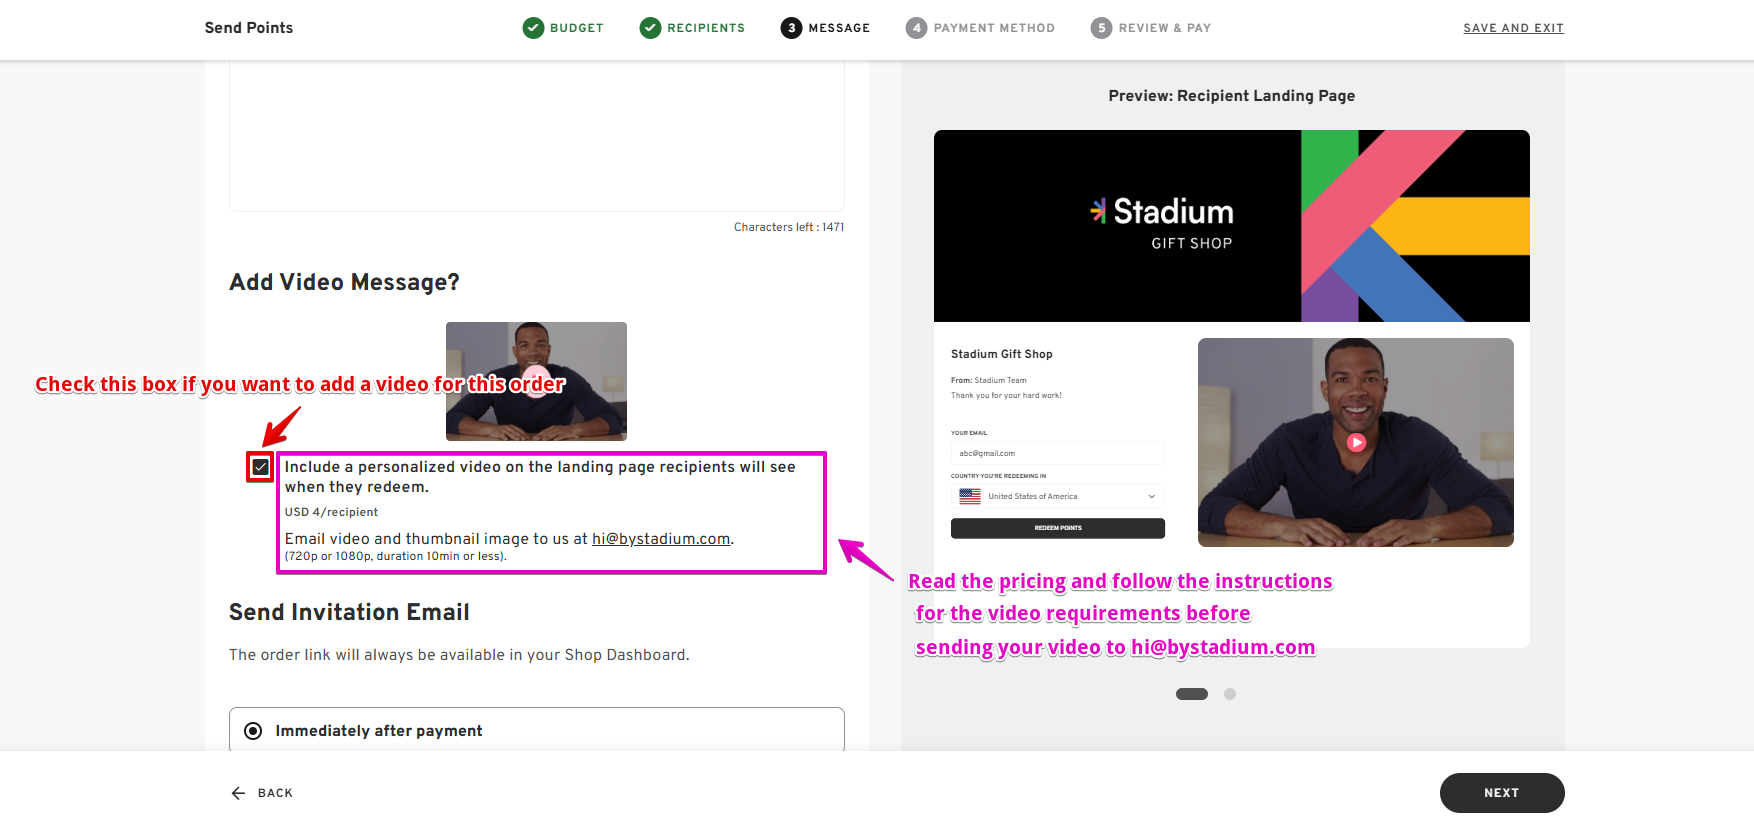The width and height of the screenshot is (1754, 829).
Task: Toggle the include personalized video checkbox
Action: pos(260,467)
